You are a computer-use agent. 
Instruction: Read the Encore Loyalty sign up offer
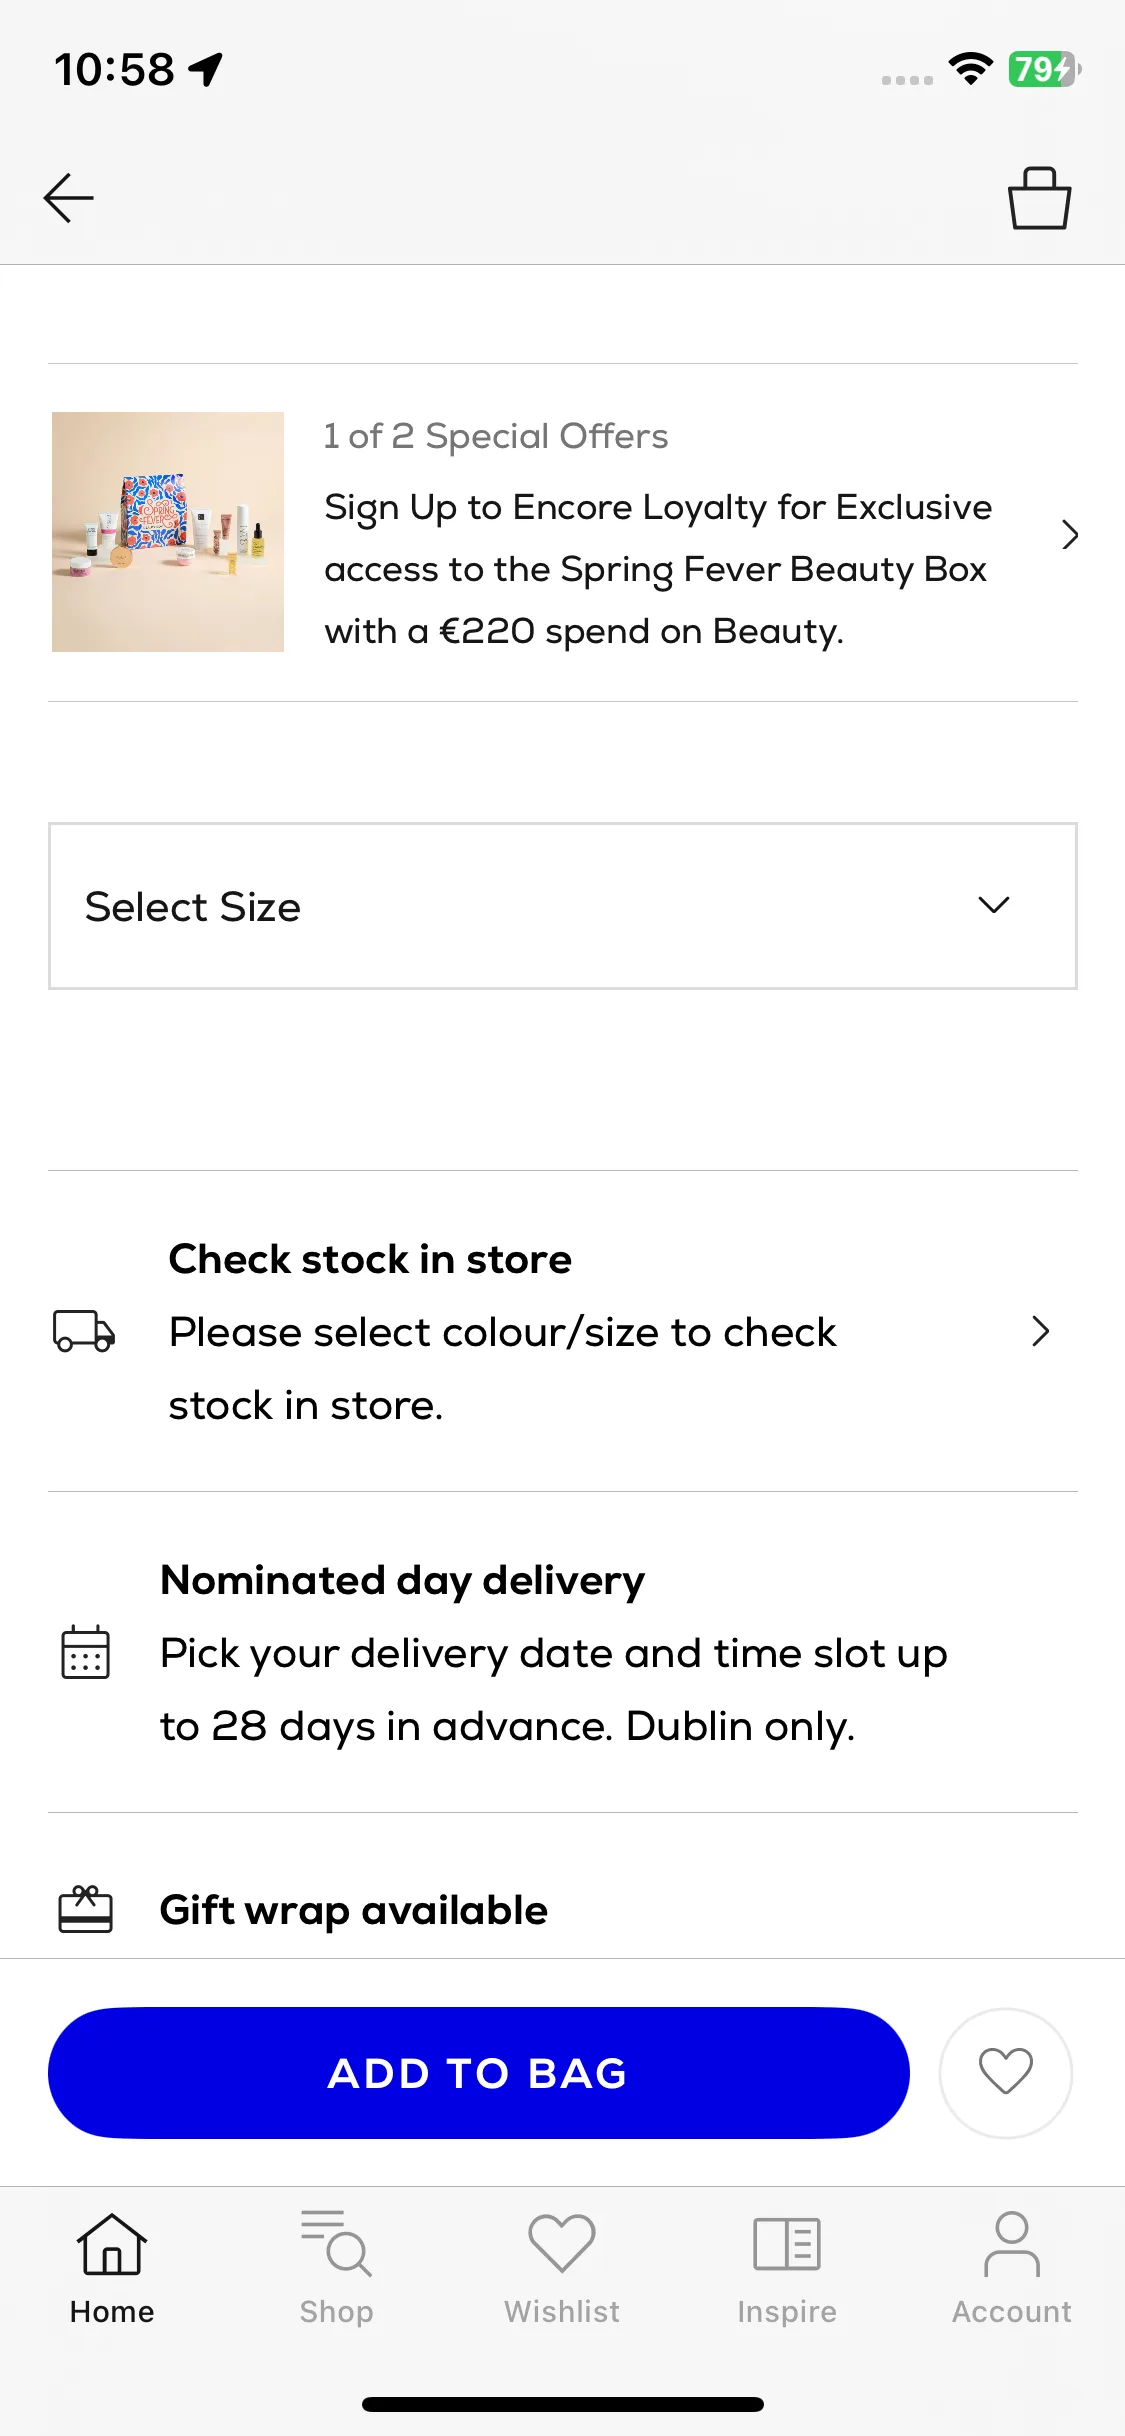(x=658, y=569)
